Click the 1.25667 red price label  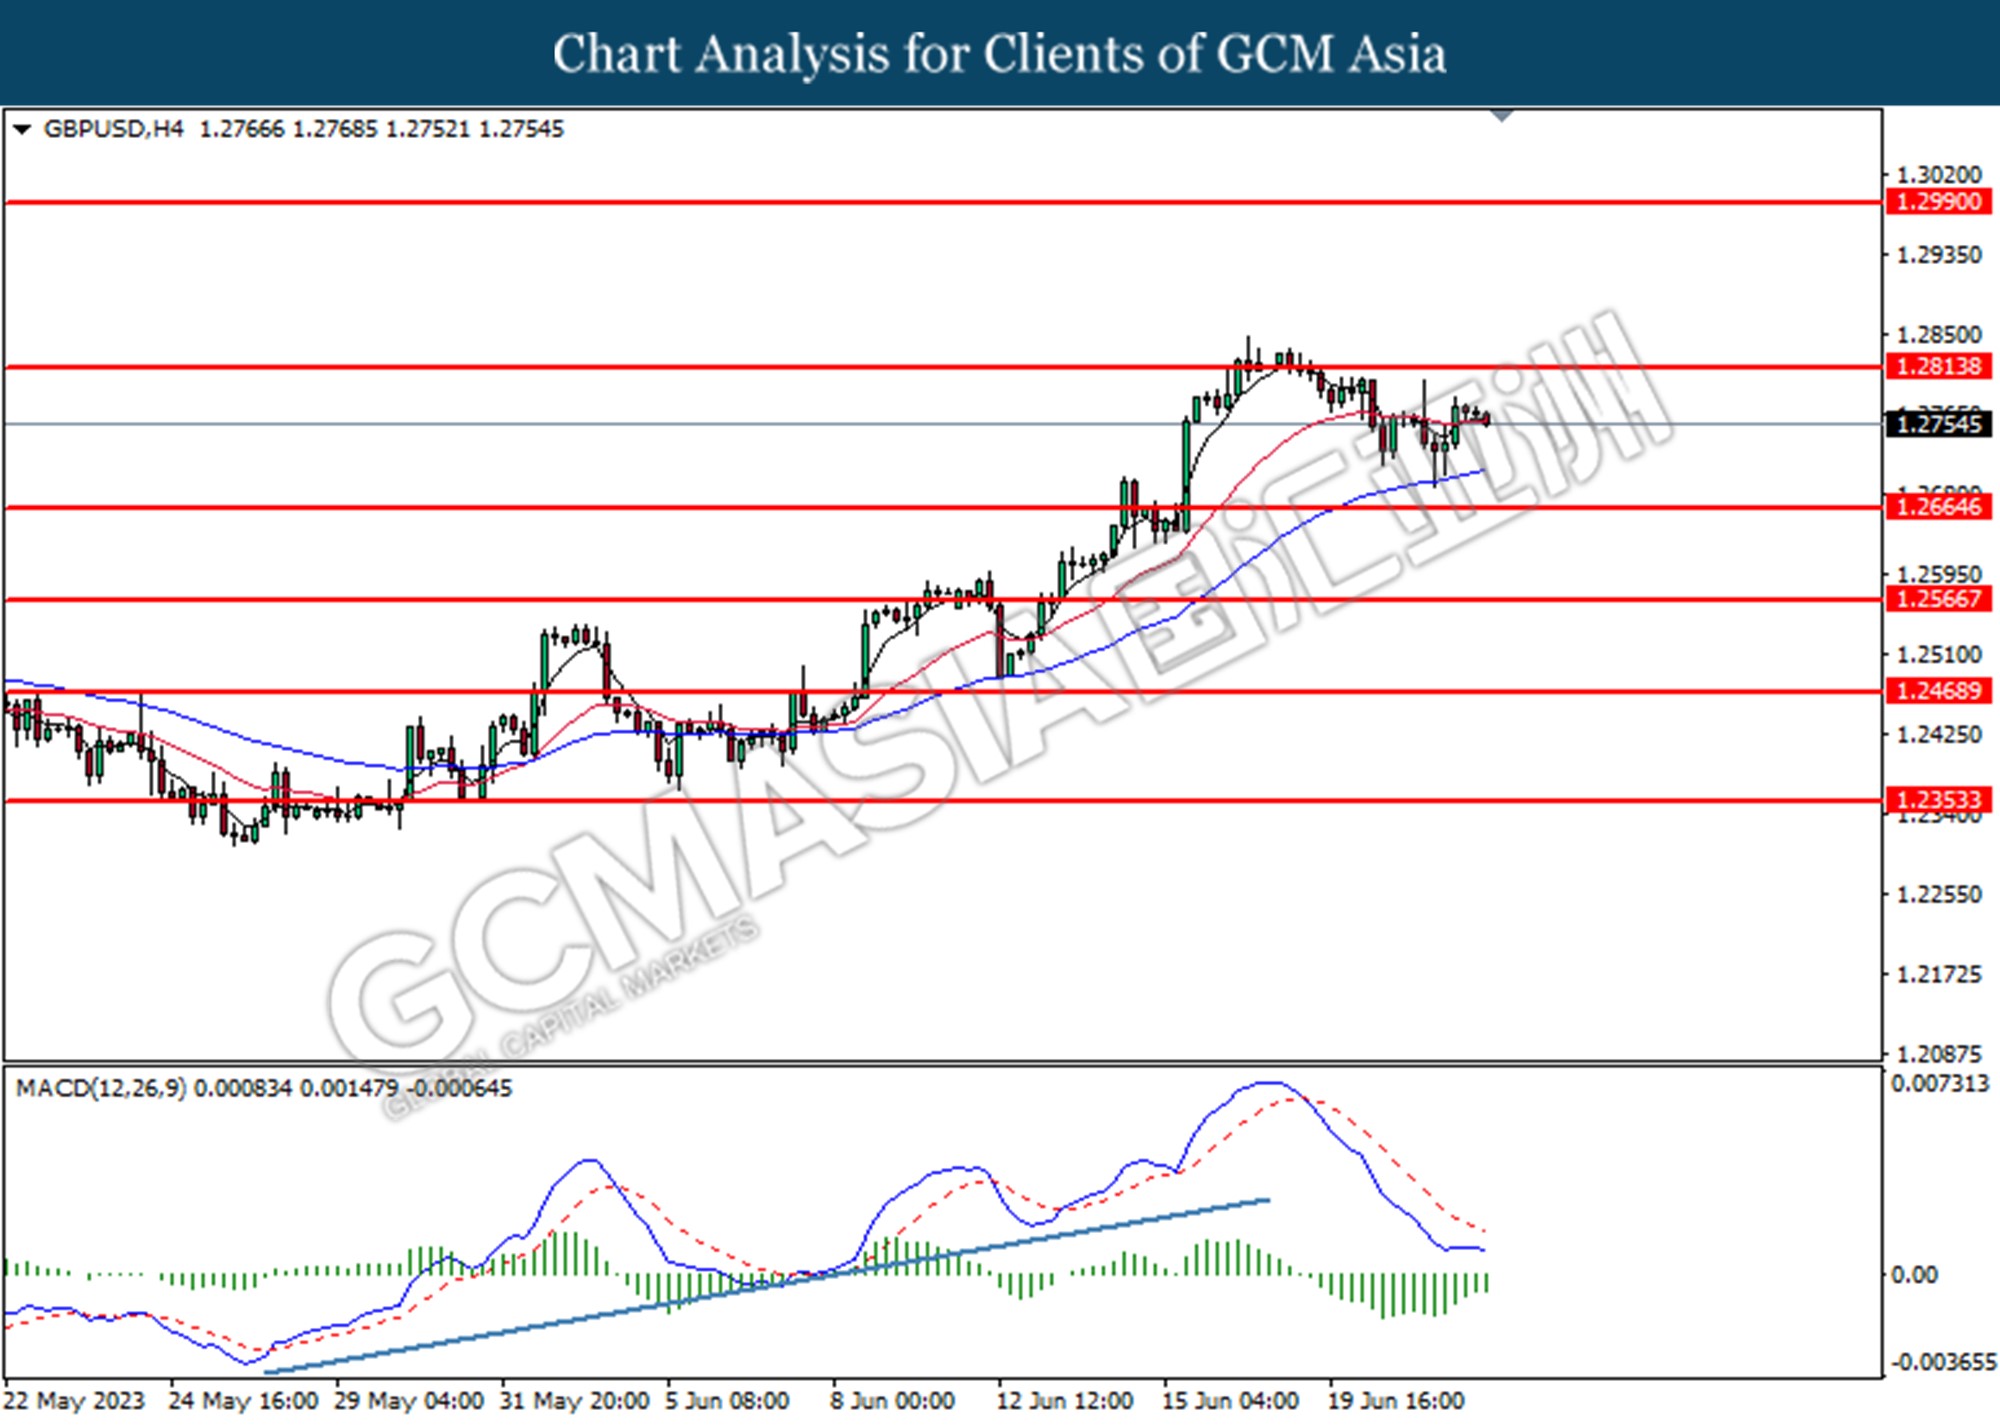click(x=1938, y=599)
